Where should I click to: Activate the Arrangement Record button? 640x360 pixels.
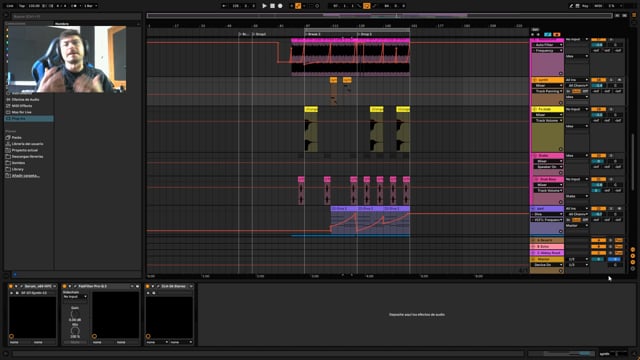click(x=280, y=6)
